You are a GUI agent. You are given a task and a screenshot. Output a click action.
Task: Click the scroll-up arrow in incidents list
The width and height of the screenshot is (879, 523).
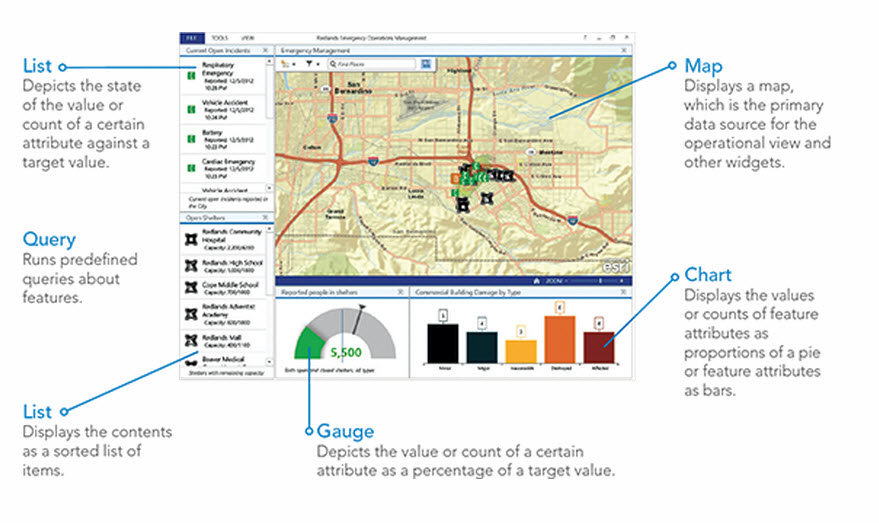[269, 61]
